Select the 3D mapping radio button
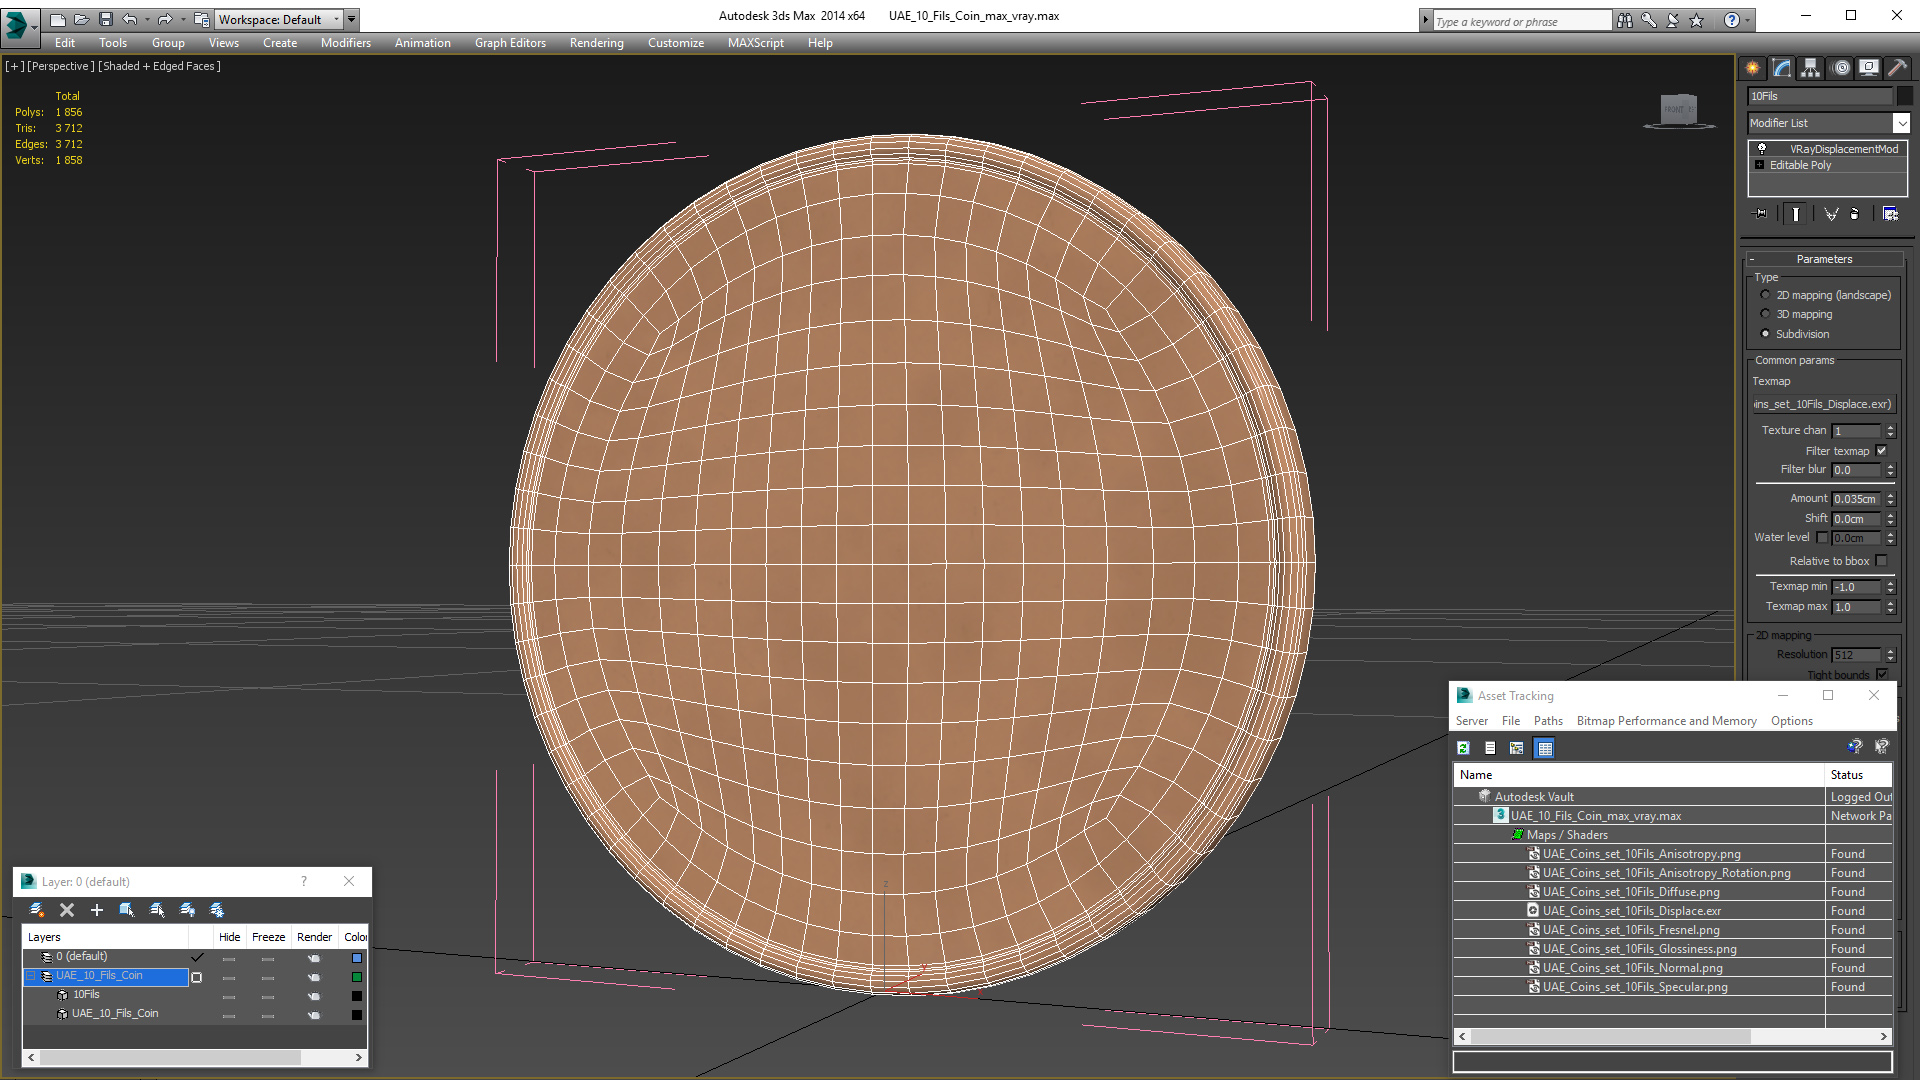Viewport: 1920px width, 1080px height. [1765, 314]
